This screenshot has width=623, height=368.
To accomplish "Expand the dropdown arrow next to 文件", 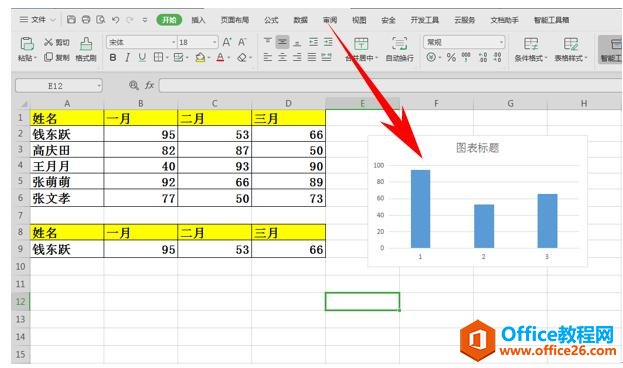I will click(x=53, y=20).
